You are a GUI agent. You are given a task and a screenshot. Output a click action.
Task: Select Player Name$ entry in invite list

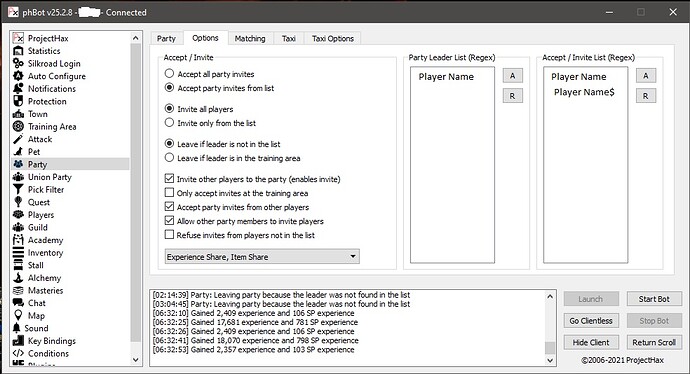(x=584, y=92)
